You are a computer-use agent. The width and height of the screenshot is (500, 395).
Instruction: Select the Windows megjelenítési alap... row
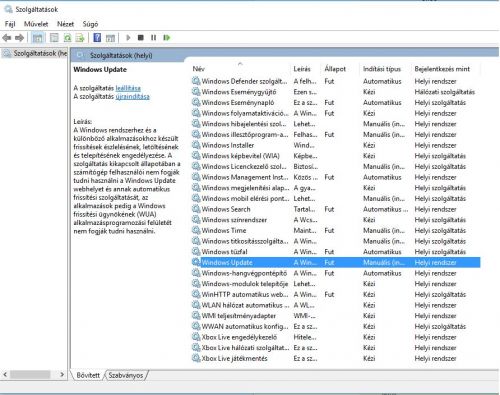click(x=336, y=188)
